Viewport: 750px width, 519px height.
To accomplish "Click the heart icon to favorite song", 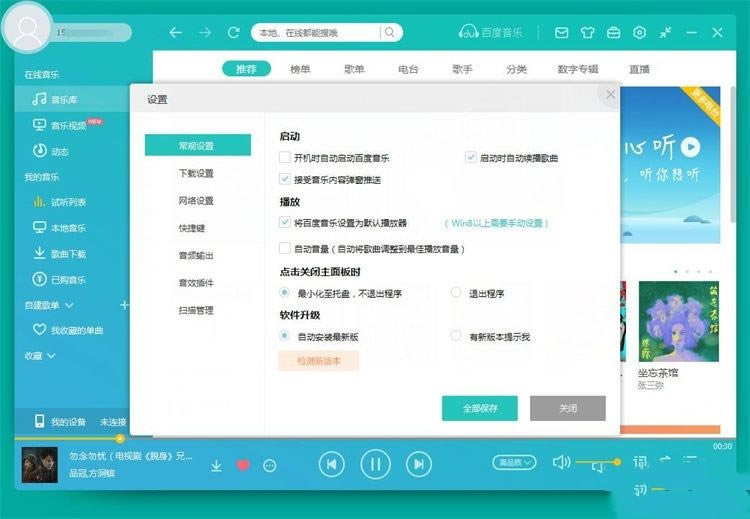I will [242, 465].
